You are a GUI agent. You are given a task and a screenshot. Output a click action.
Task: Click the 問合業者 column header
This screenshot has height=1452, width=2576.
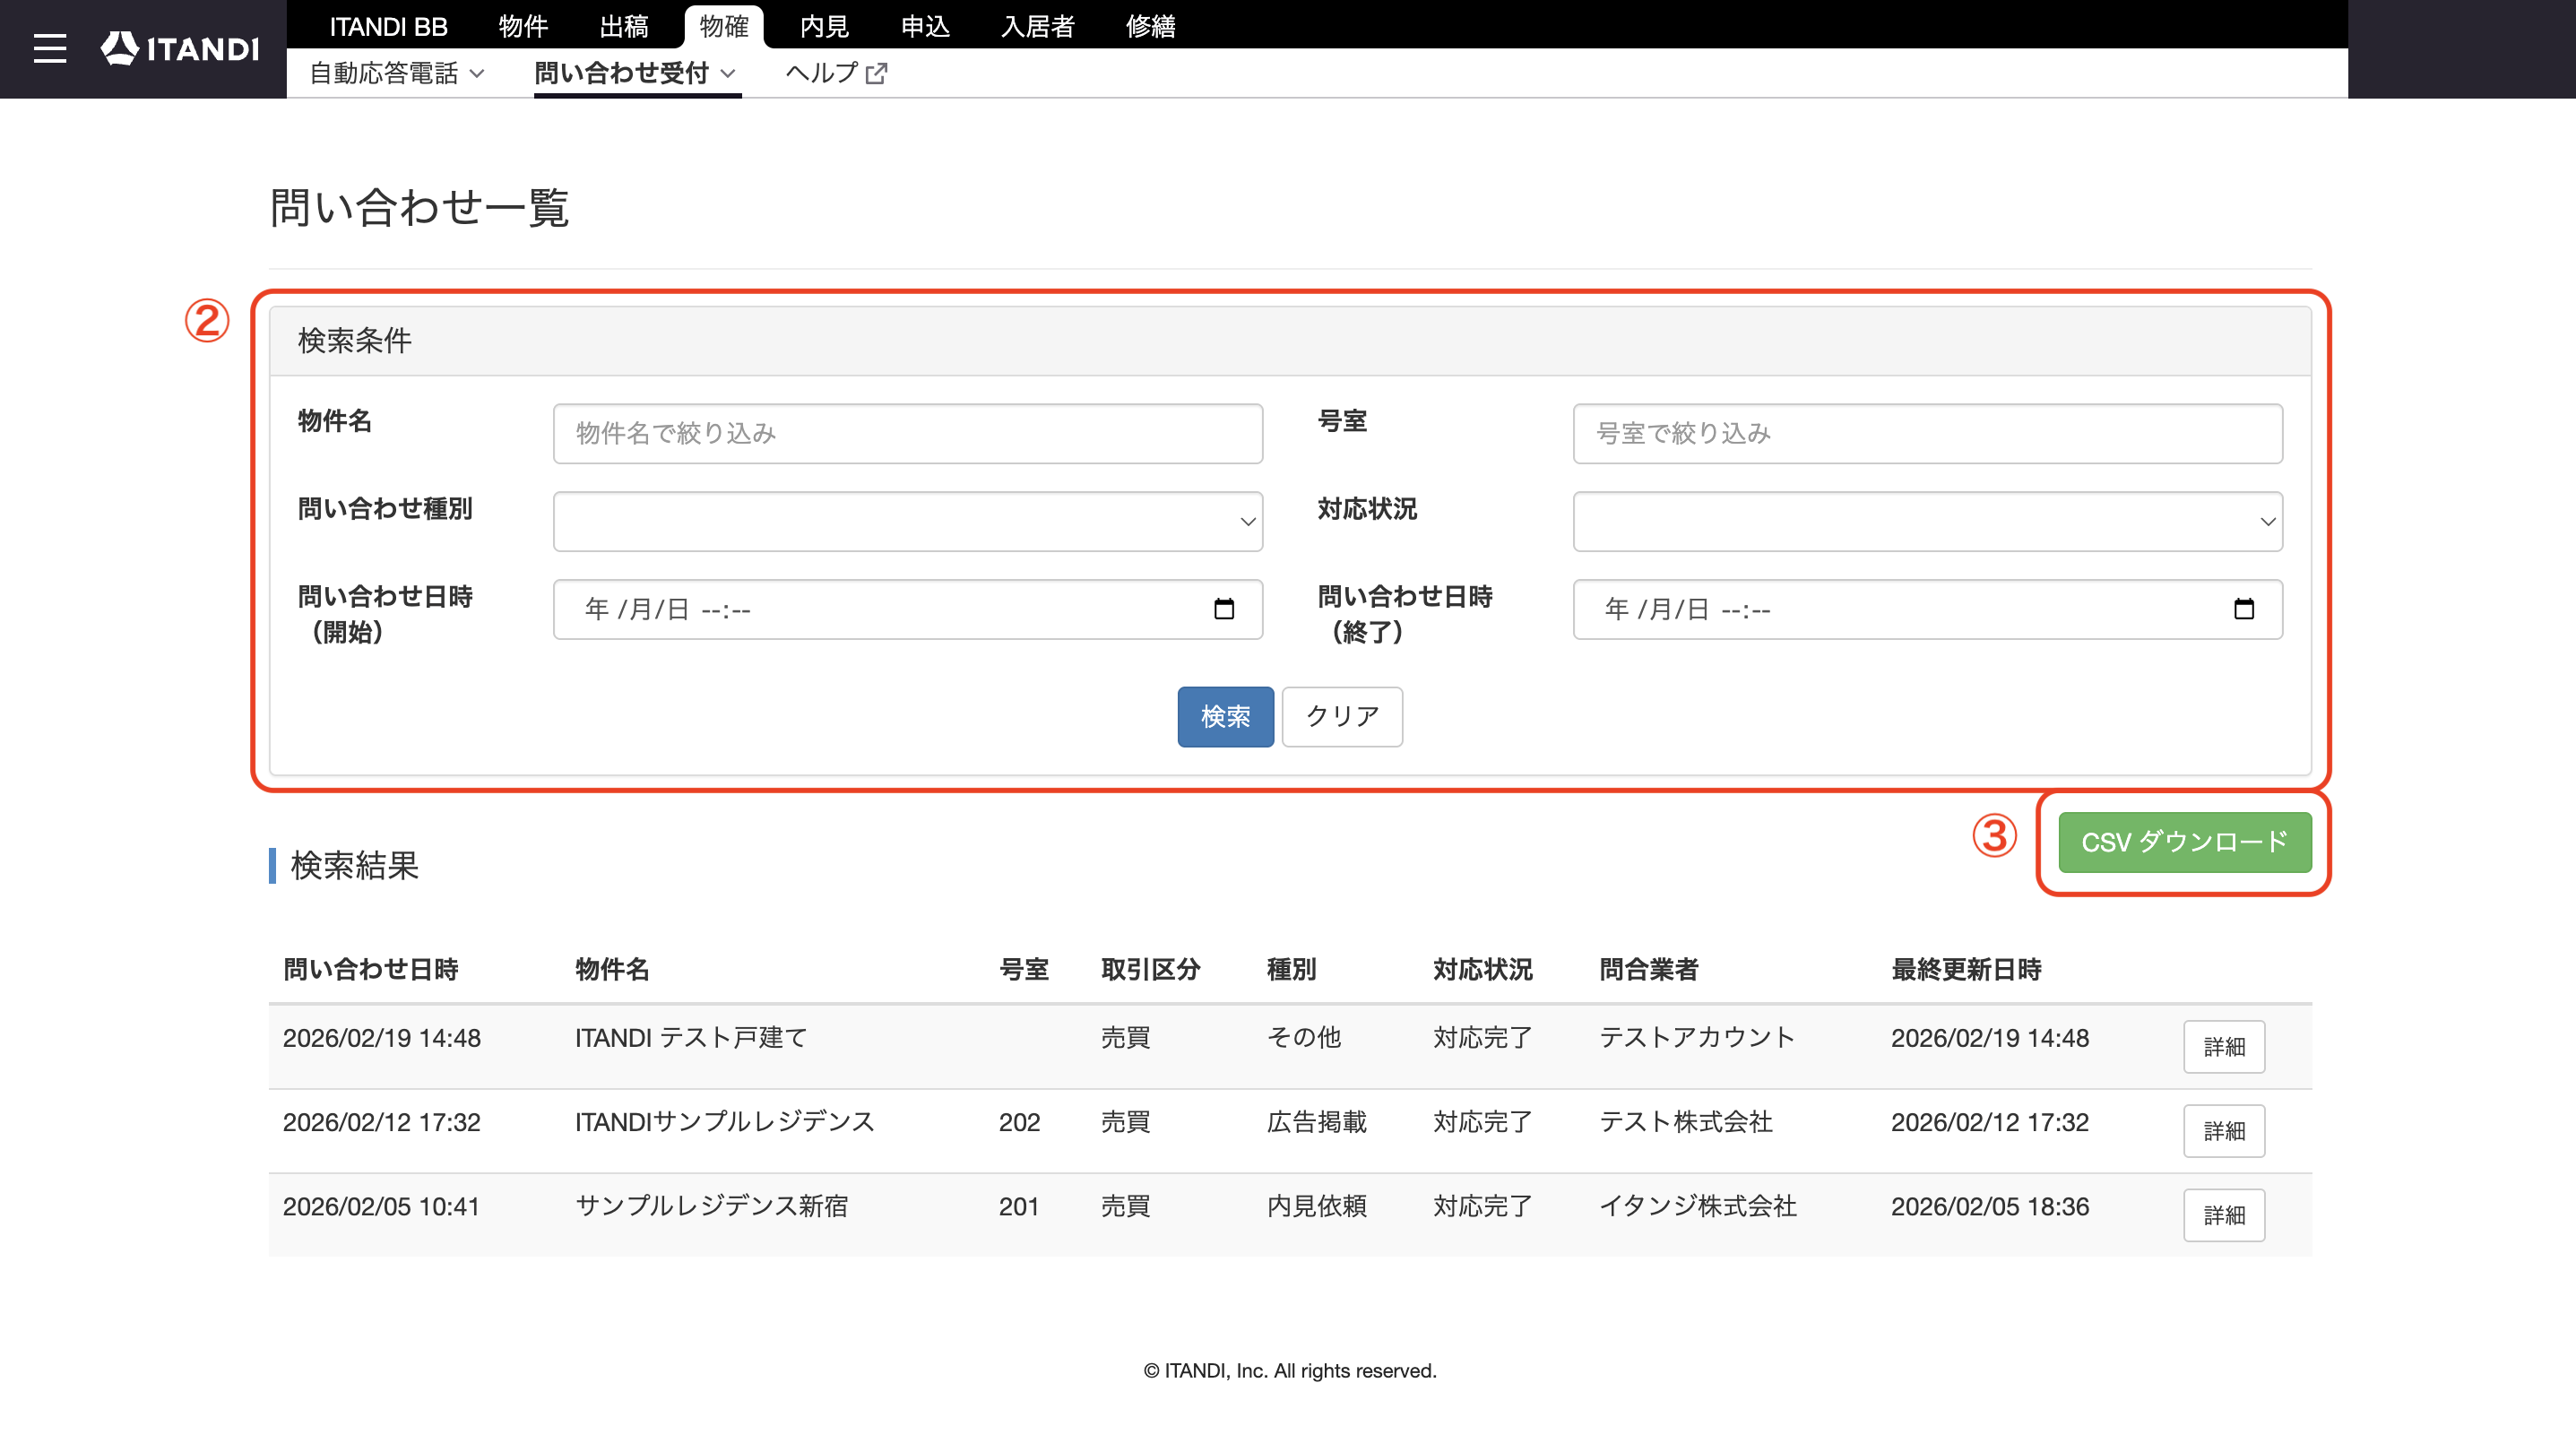(1649, 969)
